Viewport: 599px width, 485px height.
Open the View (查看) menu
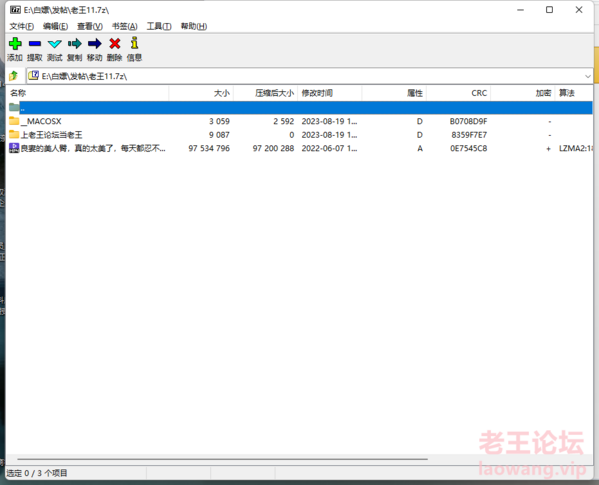coord(90,26)
